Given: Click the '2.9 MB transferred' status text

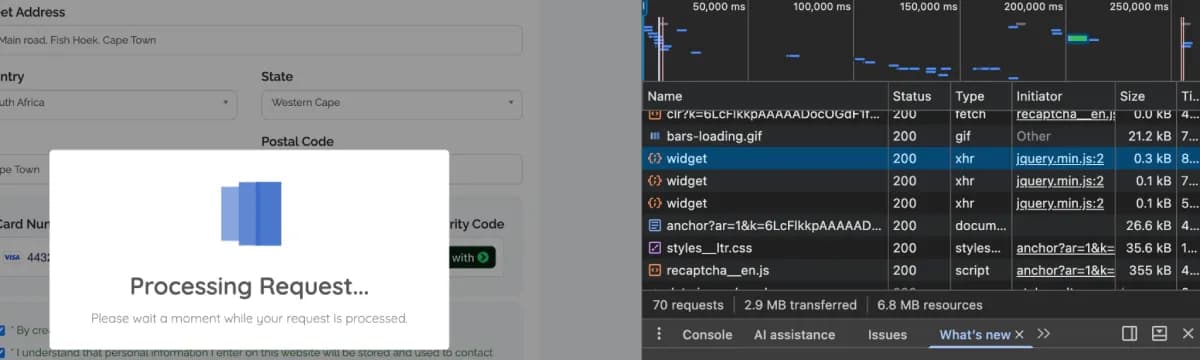Looking at the screenshot, I should [800, 305].
